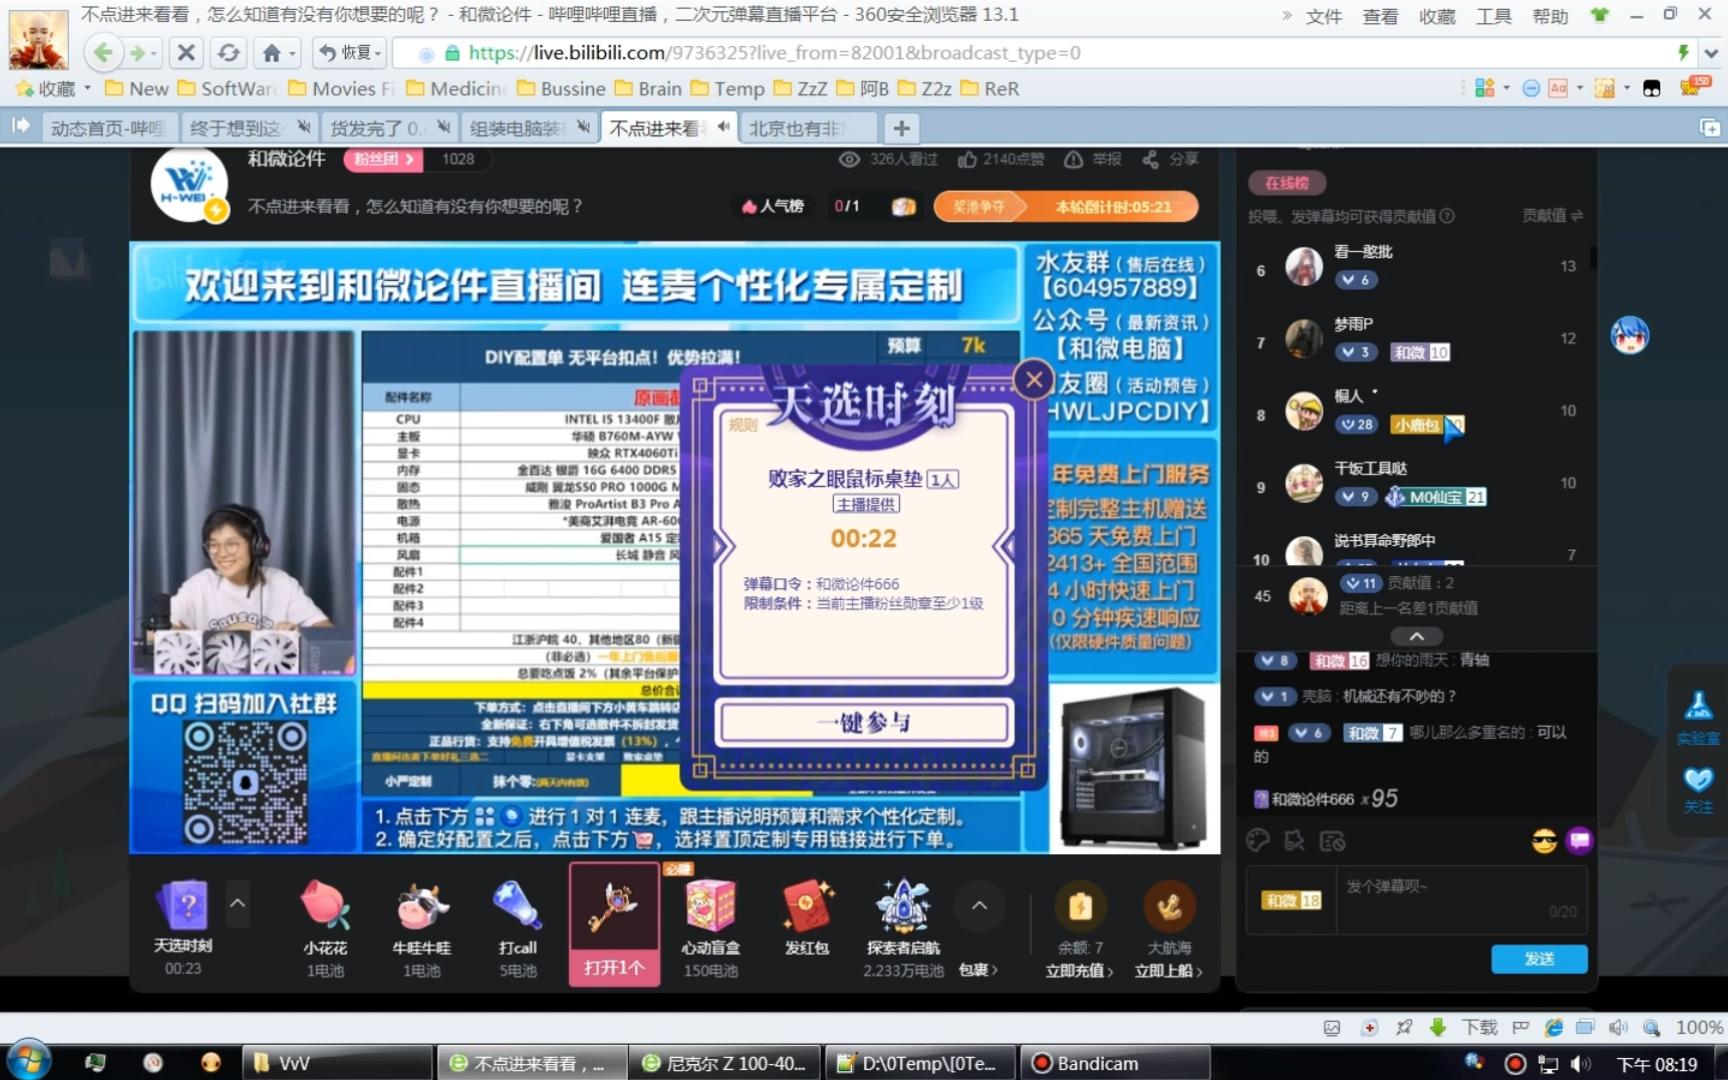Click the 2140点赞 thumbs-up icon
Screen dimensions: 1728x1080
pos(967,159)
